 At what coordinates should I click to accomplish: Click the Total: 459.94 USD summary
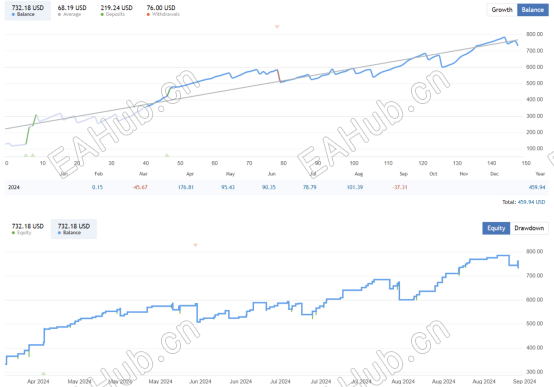[x=524, y=202]
